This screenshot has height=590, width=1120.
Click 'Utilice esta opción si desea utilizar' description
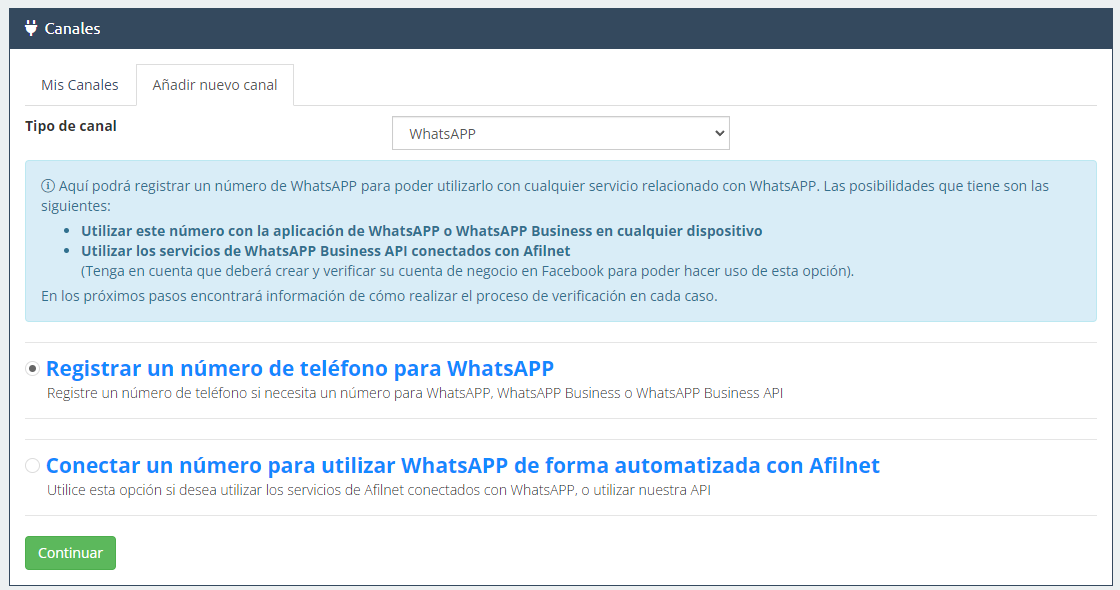coord(379,490)
